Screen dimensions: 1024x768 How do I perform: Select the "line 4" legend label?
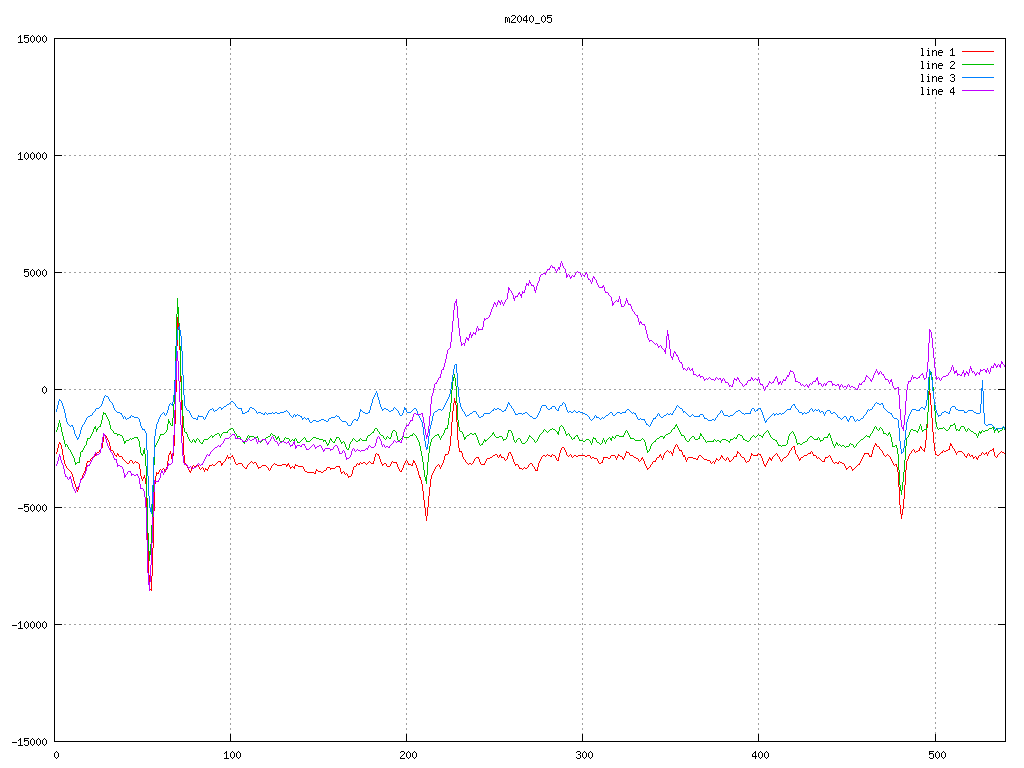(x=937, y=91)
